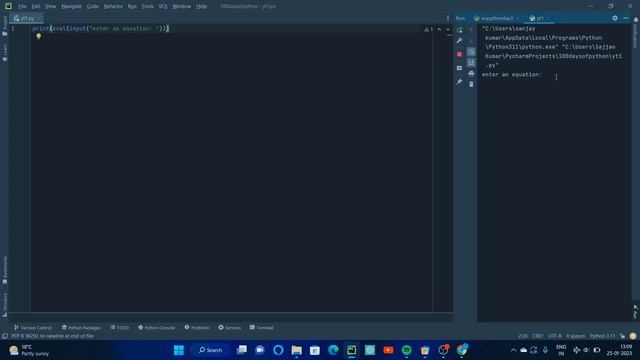Image resolution: width=640 pixels, height=360 pixels.
Task: Click the PEP 8 warning status message
Action: coord(52,336)
